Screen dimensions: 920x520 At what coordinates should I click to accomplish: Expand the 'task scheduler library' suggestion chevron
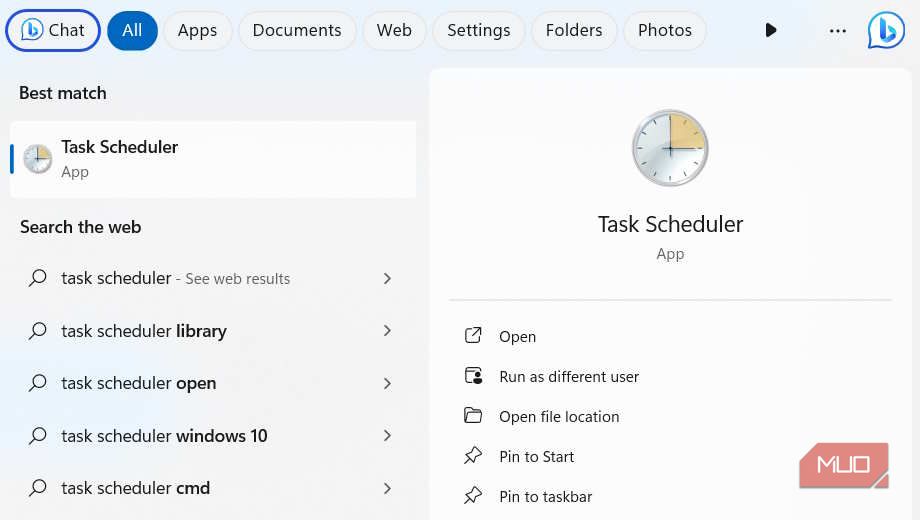pyautogui.click(x=387, y=331)
